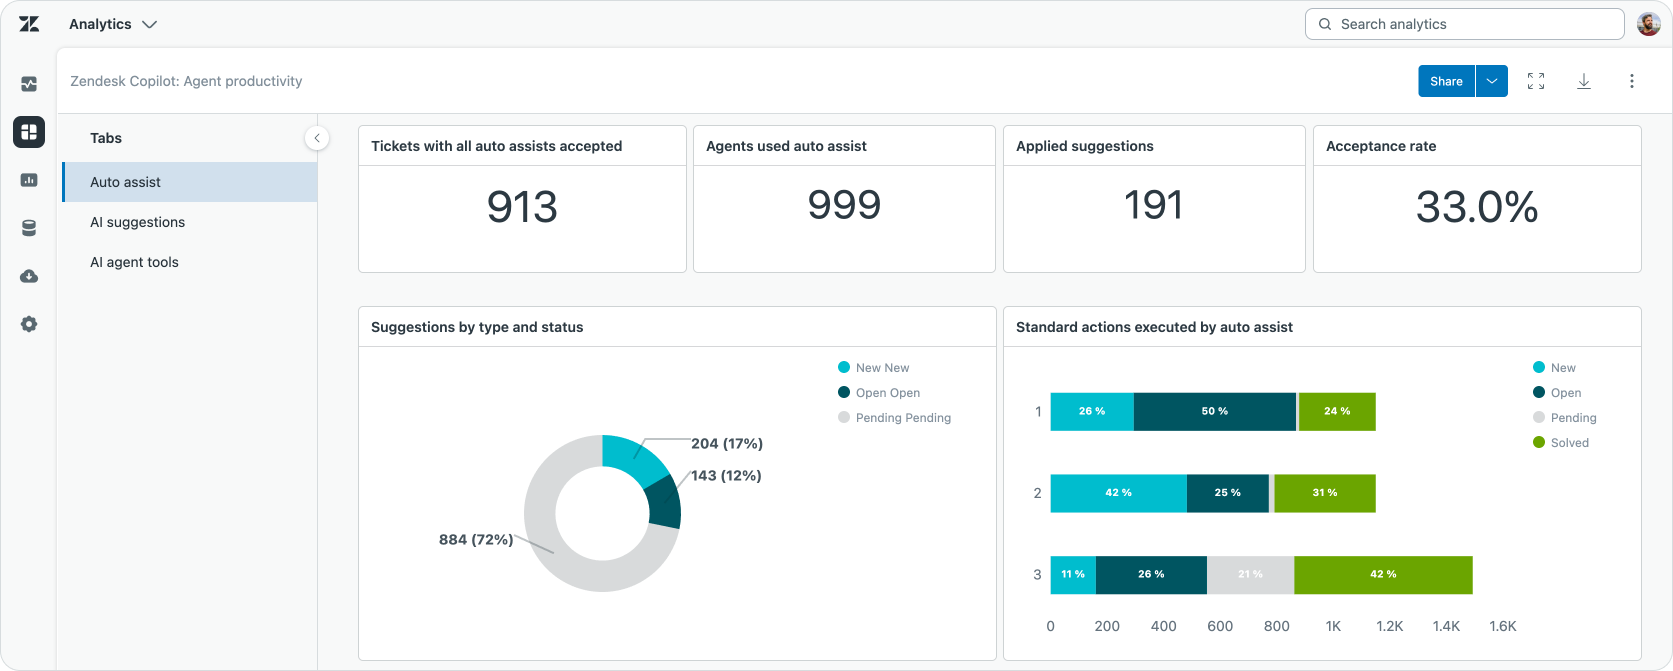
Task: Click the cloud download sidebar icon
Action: 29,276
